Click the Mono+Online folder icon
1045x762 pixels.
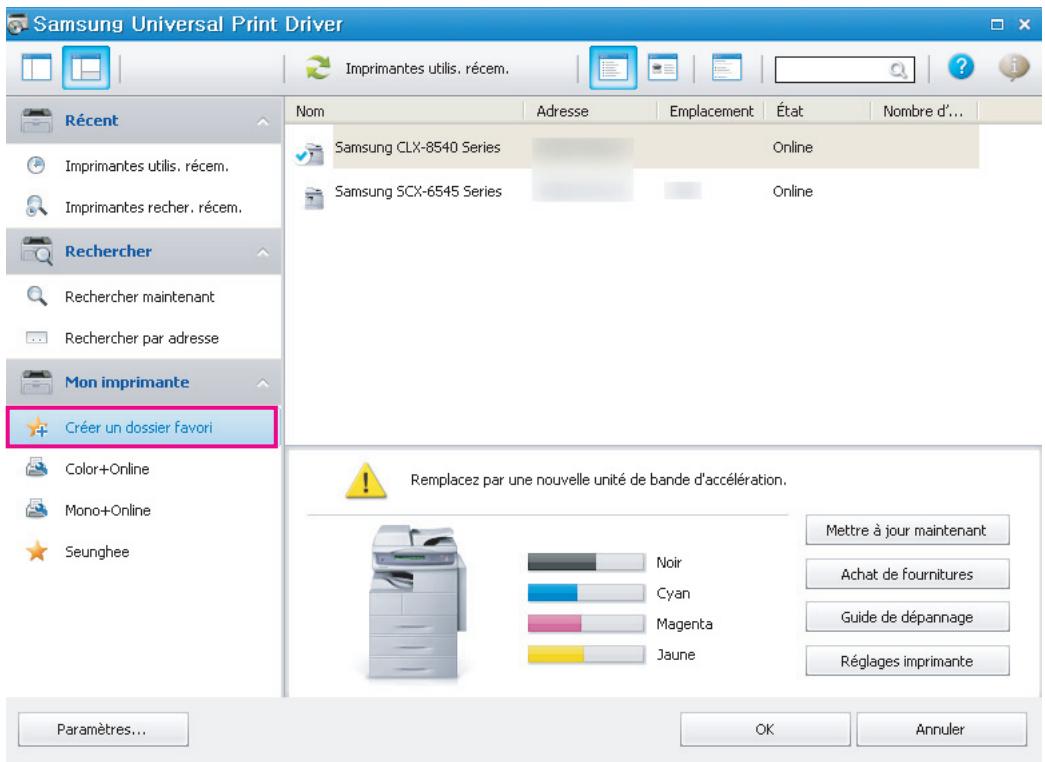point(37,510)
